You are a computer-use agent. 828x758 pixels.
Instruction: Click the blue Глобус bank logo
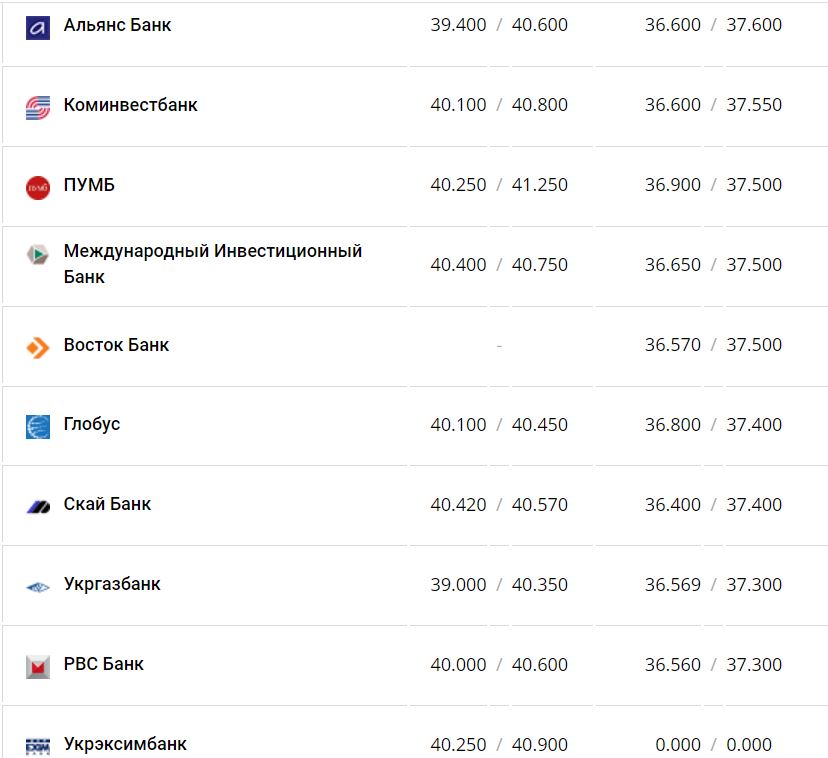point(38,427)
